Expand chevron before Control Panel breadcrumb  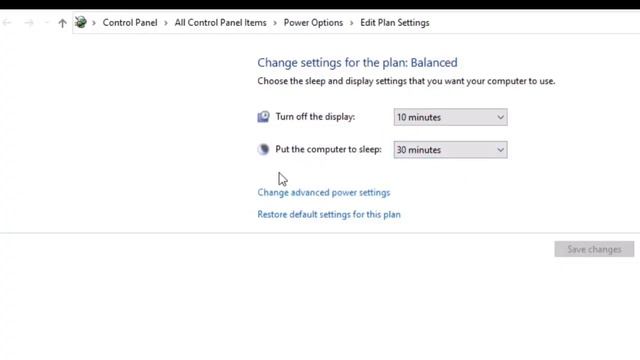click(x=94, y=23)
